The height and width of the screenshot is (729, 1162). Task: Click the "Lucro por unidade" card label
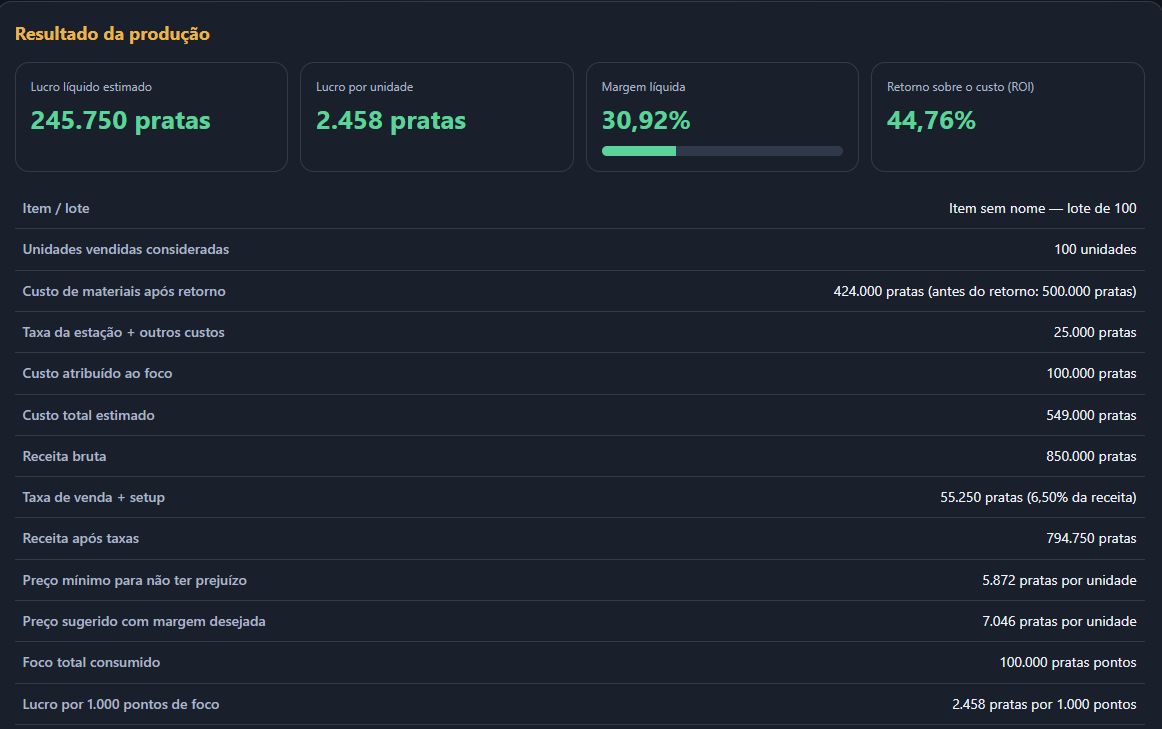pyautogui.click(x=365, y=87)
